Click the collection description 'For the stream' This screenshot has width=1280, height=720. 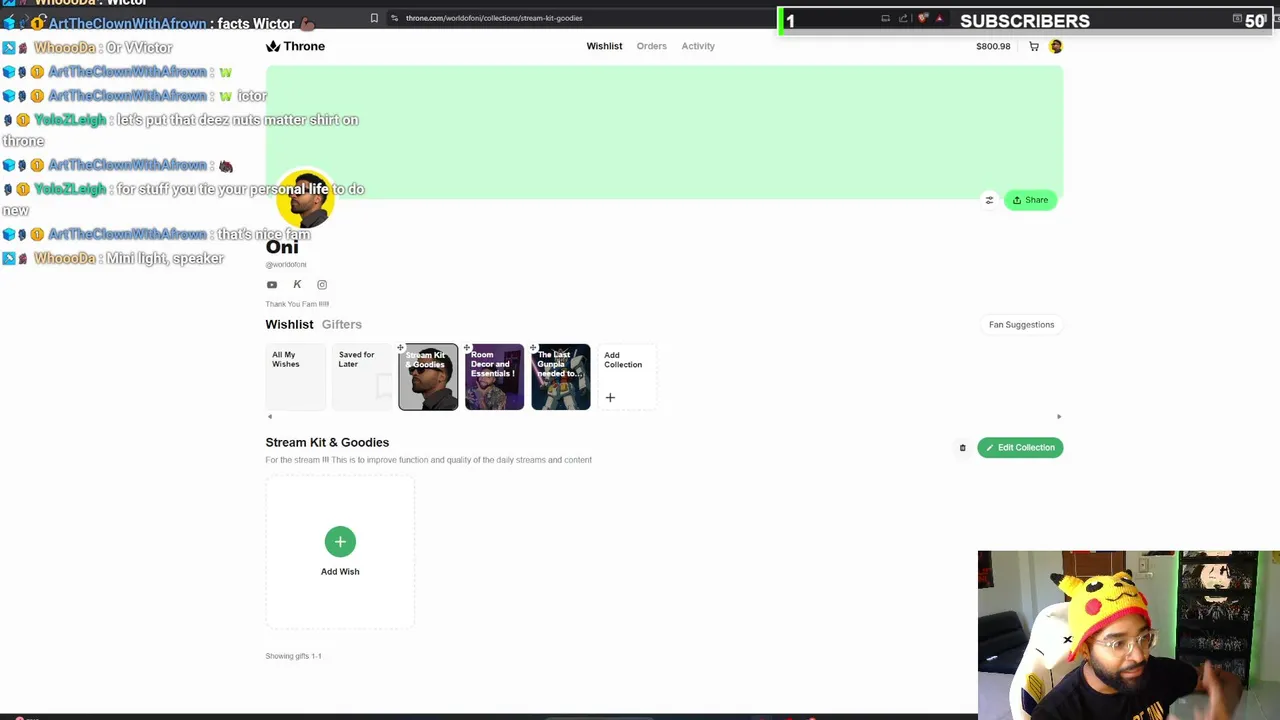[428, 460]
